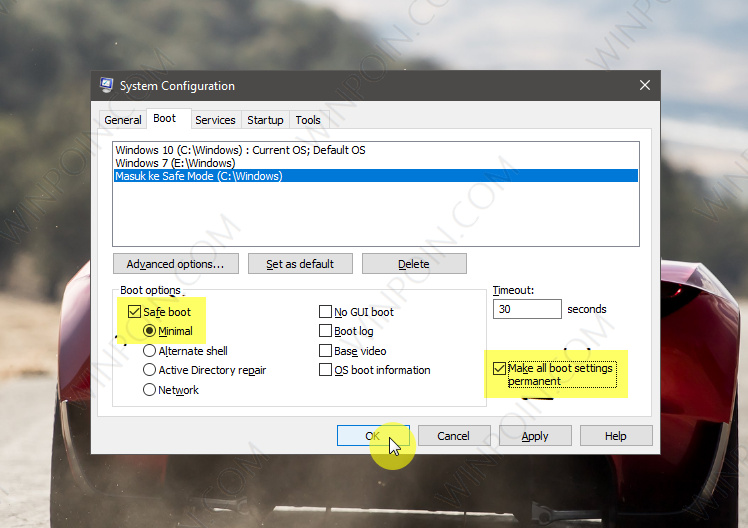
Task: Apply the boot settings
Action: (535, 436)
